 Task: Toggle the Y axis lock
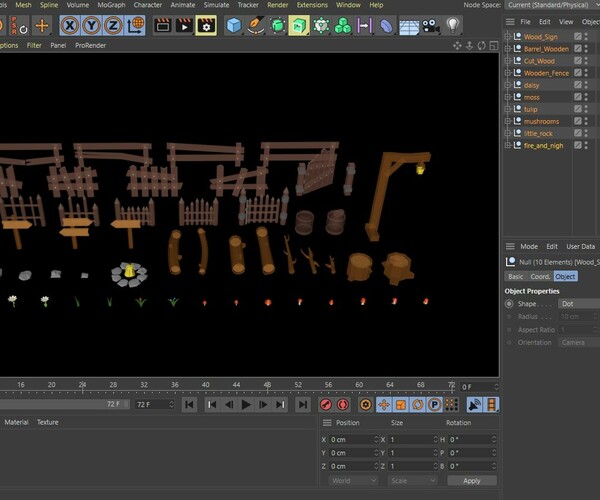tap(92, 25)
